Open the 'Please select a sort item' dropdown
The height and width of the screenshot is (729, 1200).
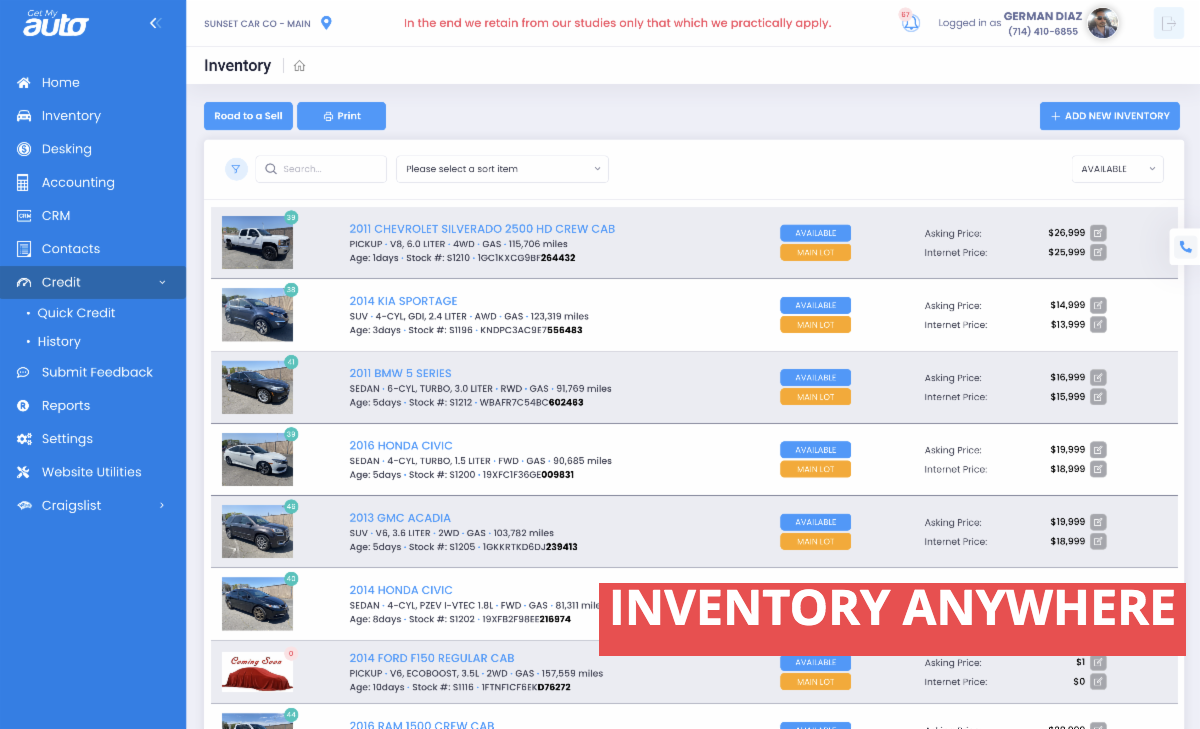tap(502, 168)
